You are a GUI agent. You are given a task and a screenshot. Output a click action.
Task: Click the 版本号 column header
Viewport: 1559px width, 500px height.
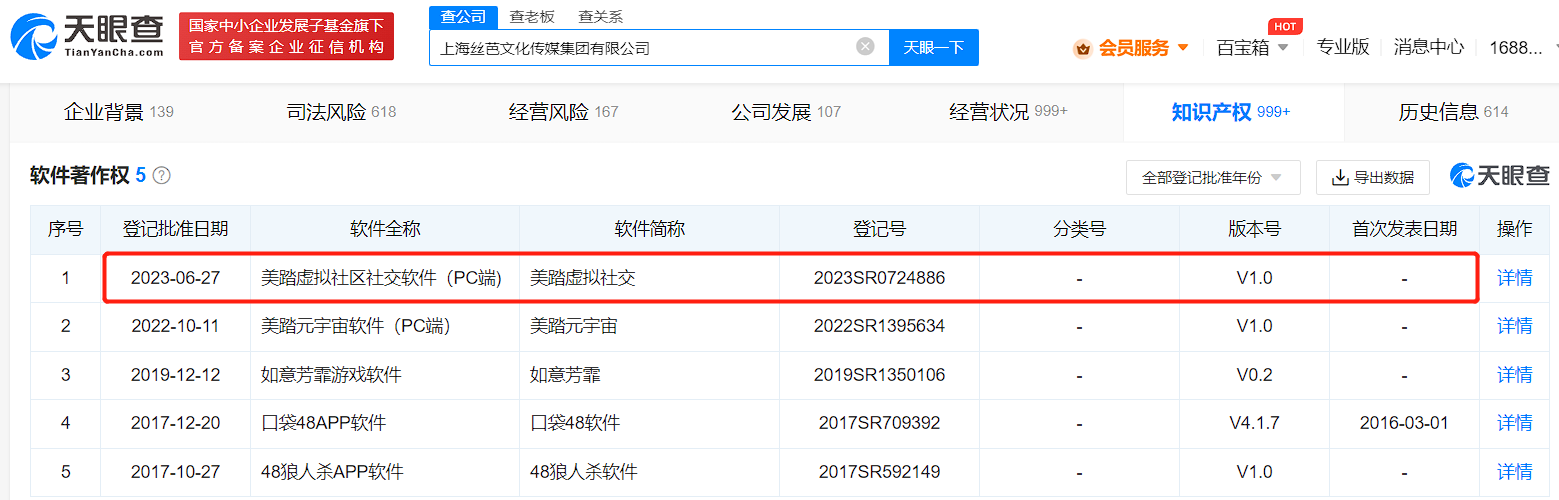[1254, 229]
